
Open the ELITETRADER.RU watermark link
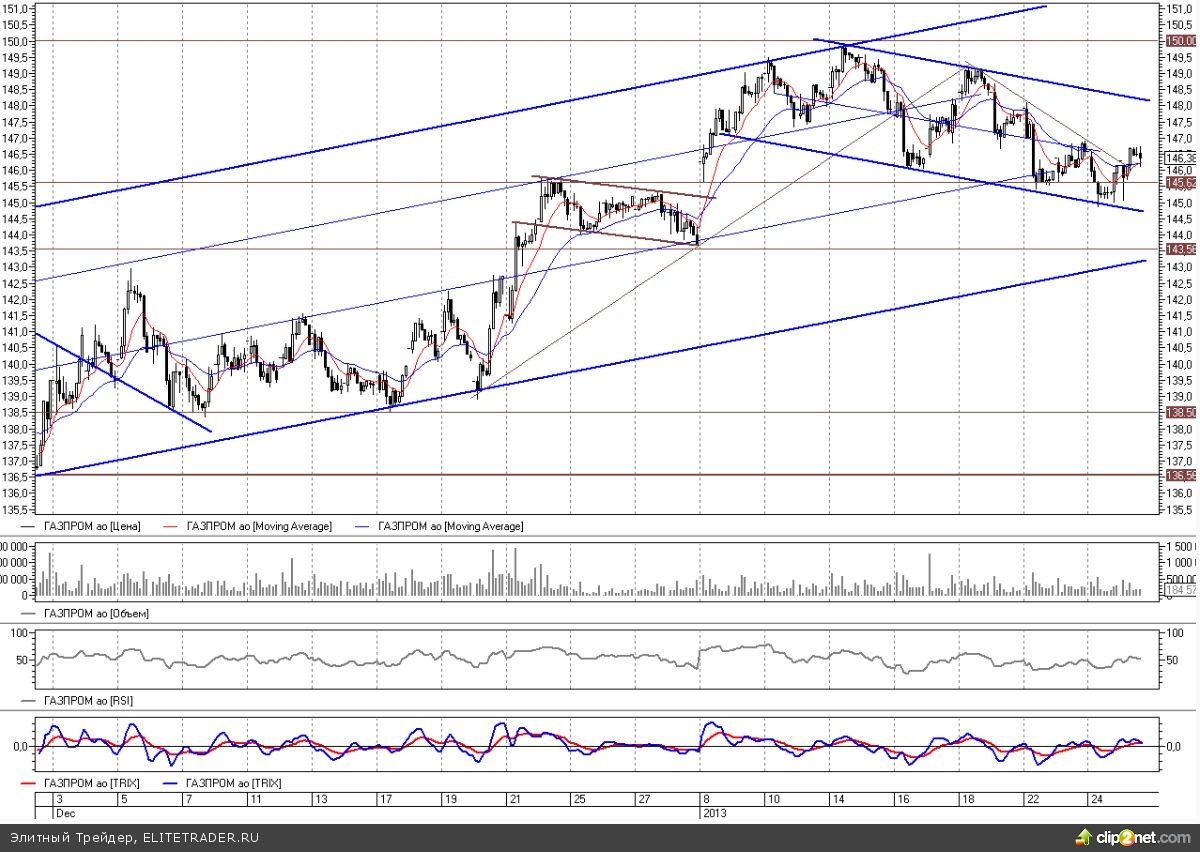(x=201, y=837)
